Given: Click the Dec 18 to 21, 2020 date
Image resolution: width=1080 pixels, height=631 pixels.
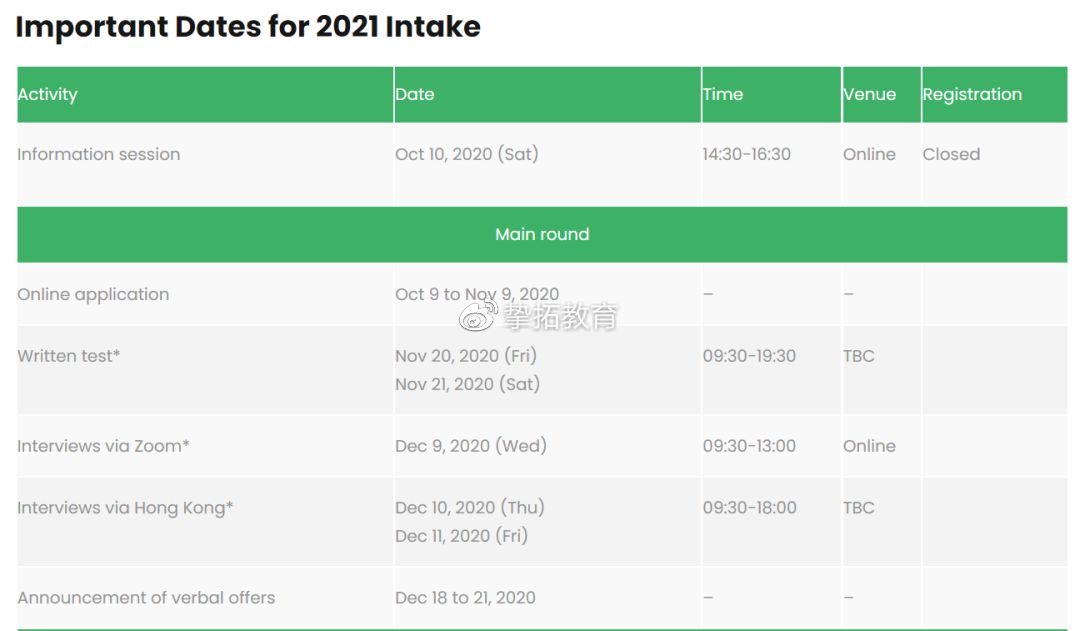Looking at the screenshot, I should (x=465, y=598).
